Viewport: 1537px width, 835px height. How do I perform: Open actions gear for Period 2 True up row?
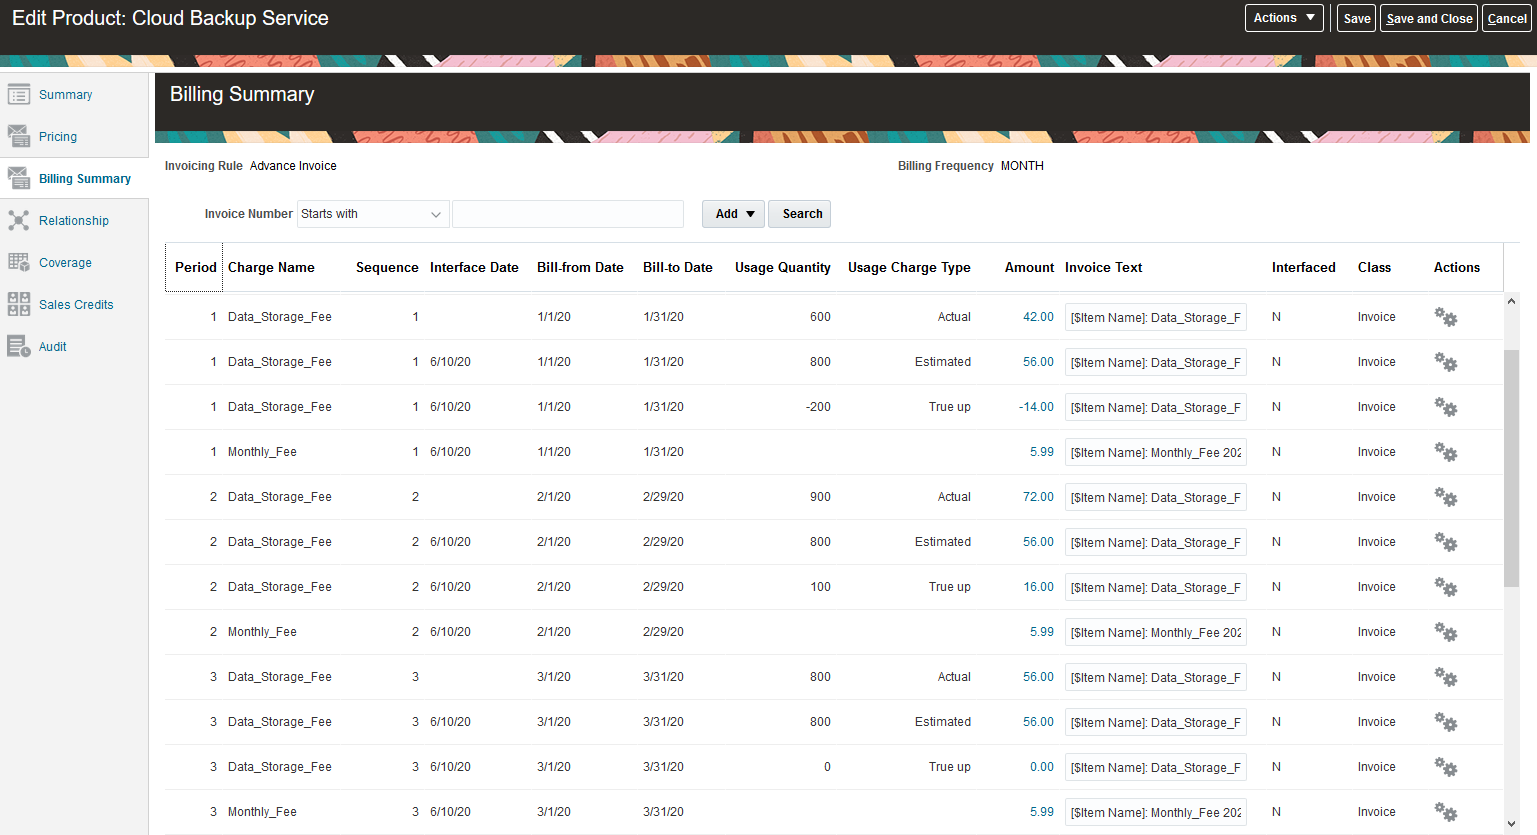pos(1446,587)
